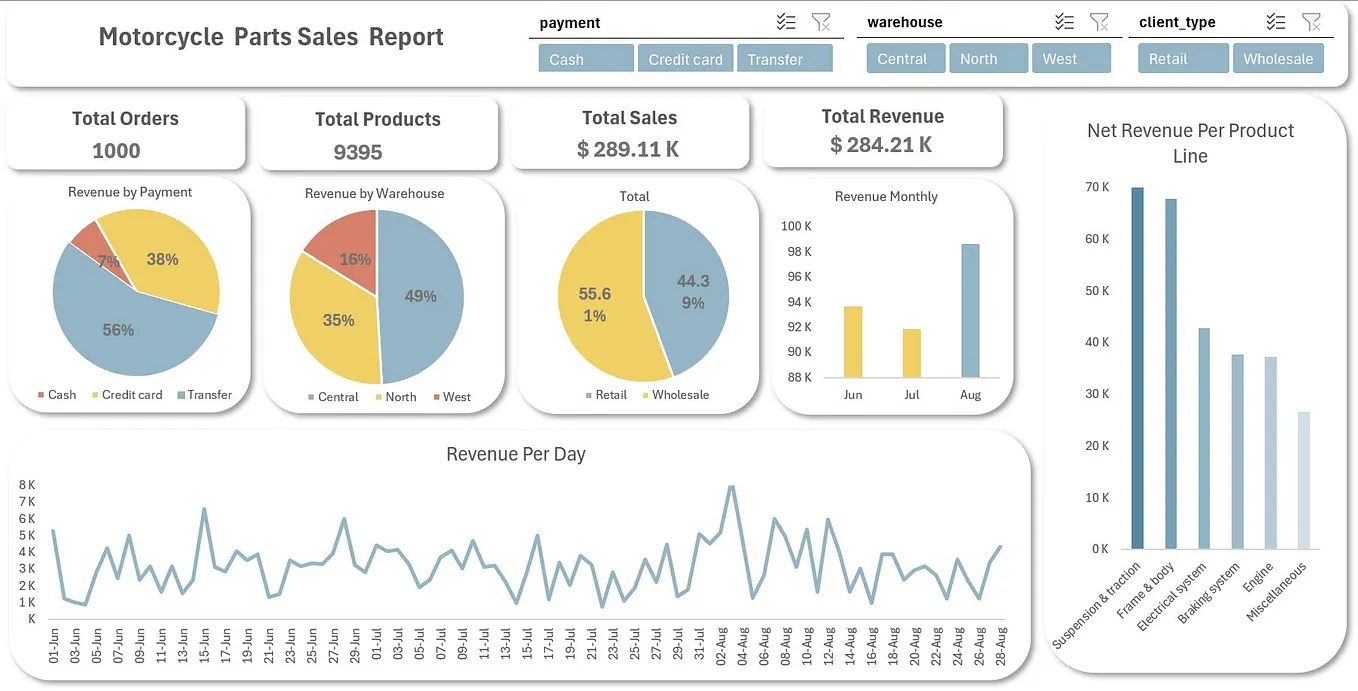Viewport: 1358px width, 691px height.
Task: Open multi-select on the warehouse slicer
Action: (1063, 21)
